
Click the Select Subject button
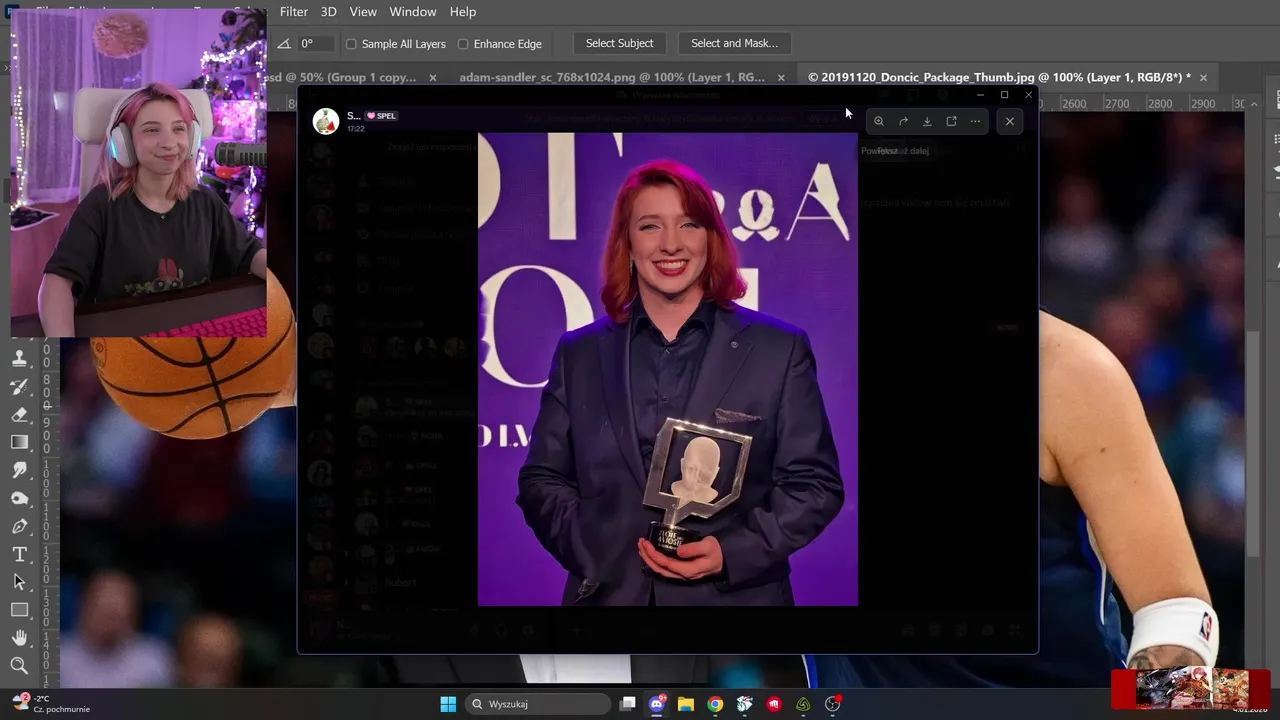[x=620, y=43]
